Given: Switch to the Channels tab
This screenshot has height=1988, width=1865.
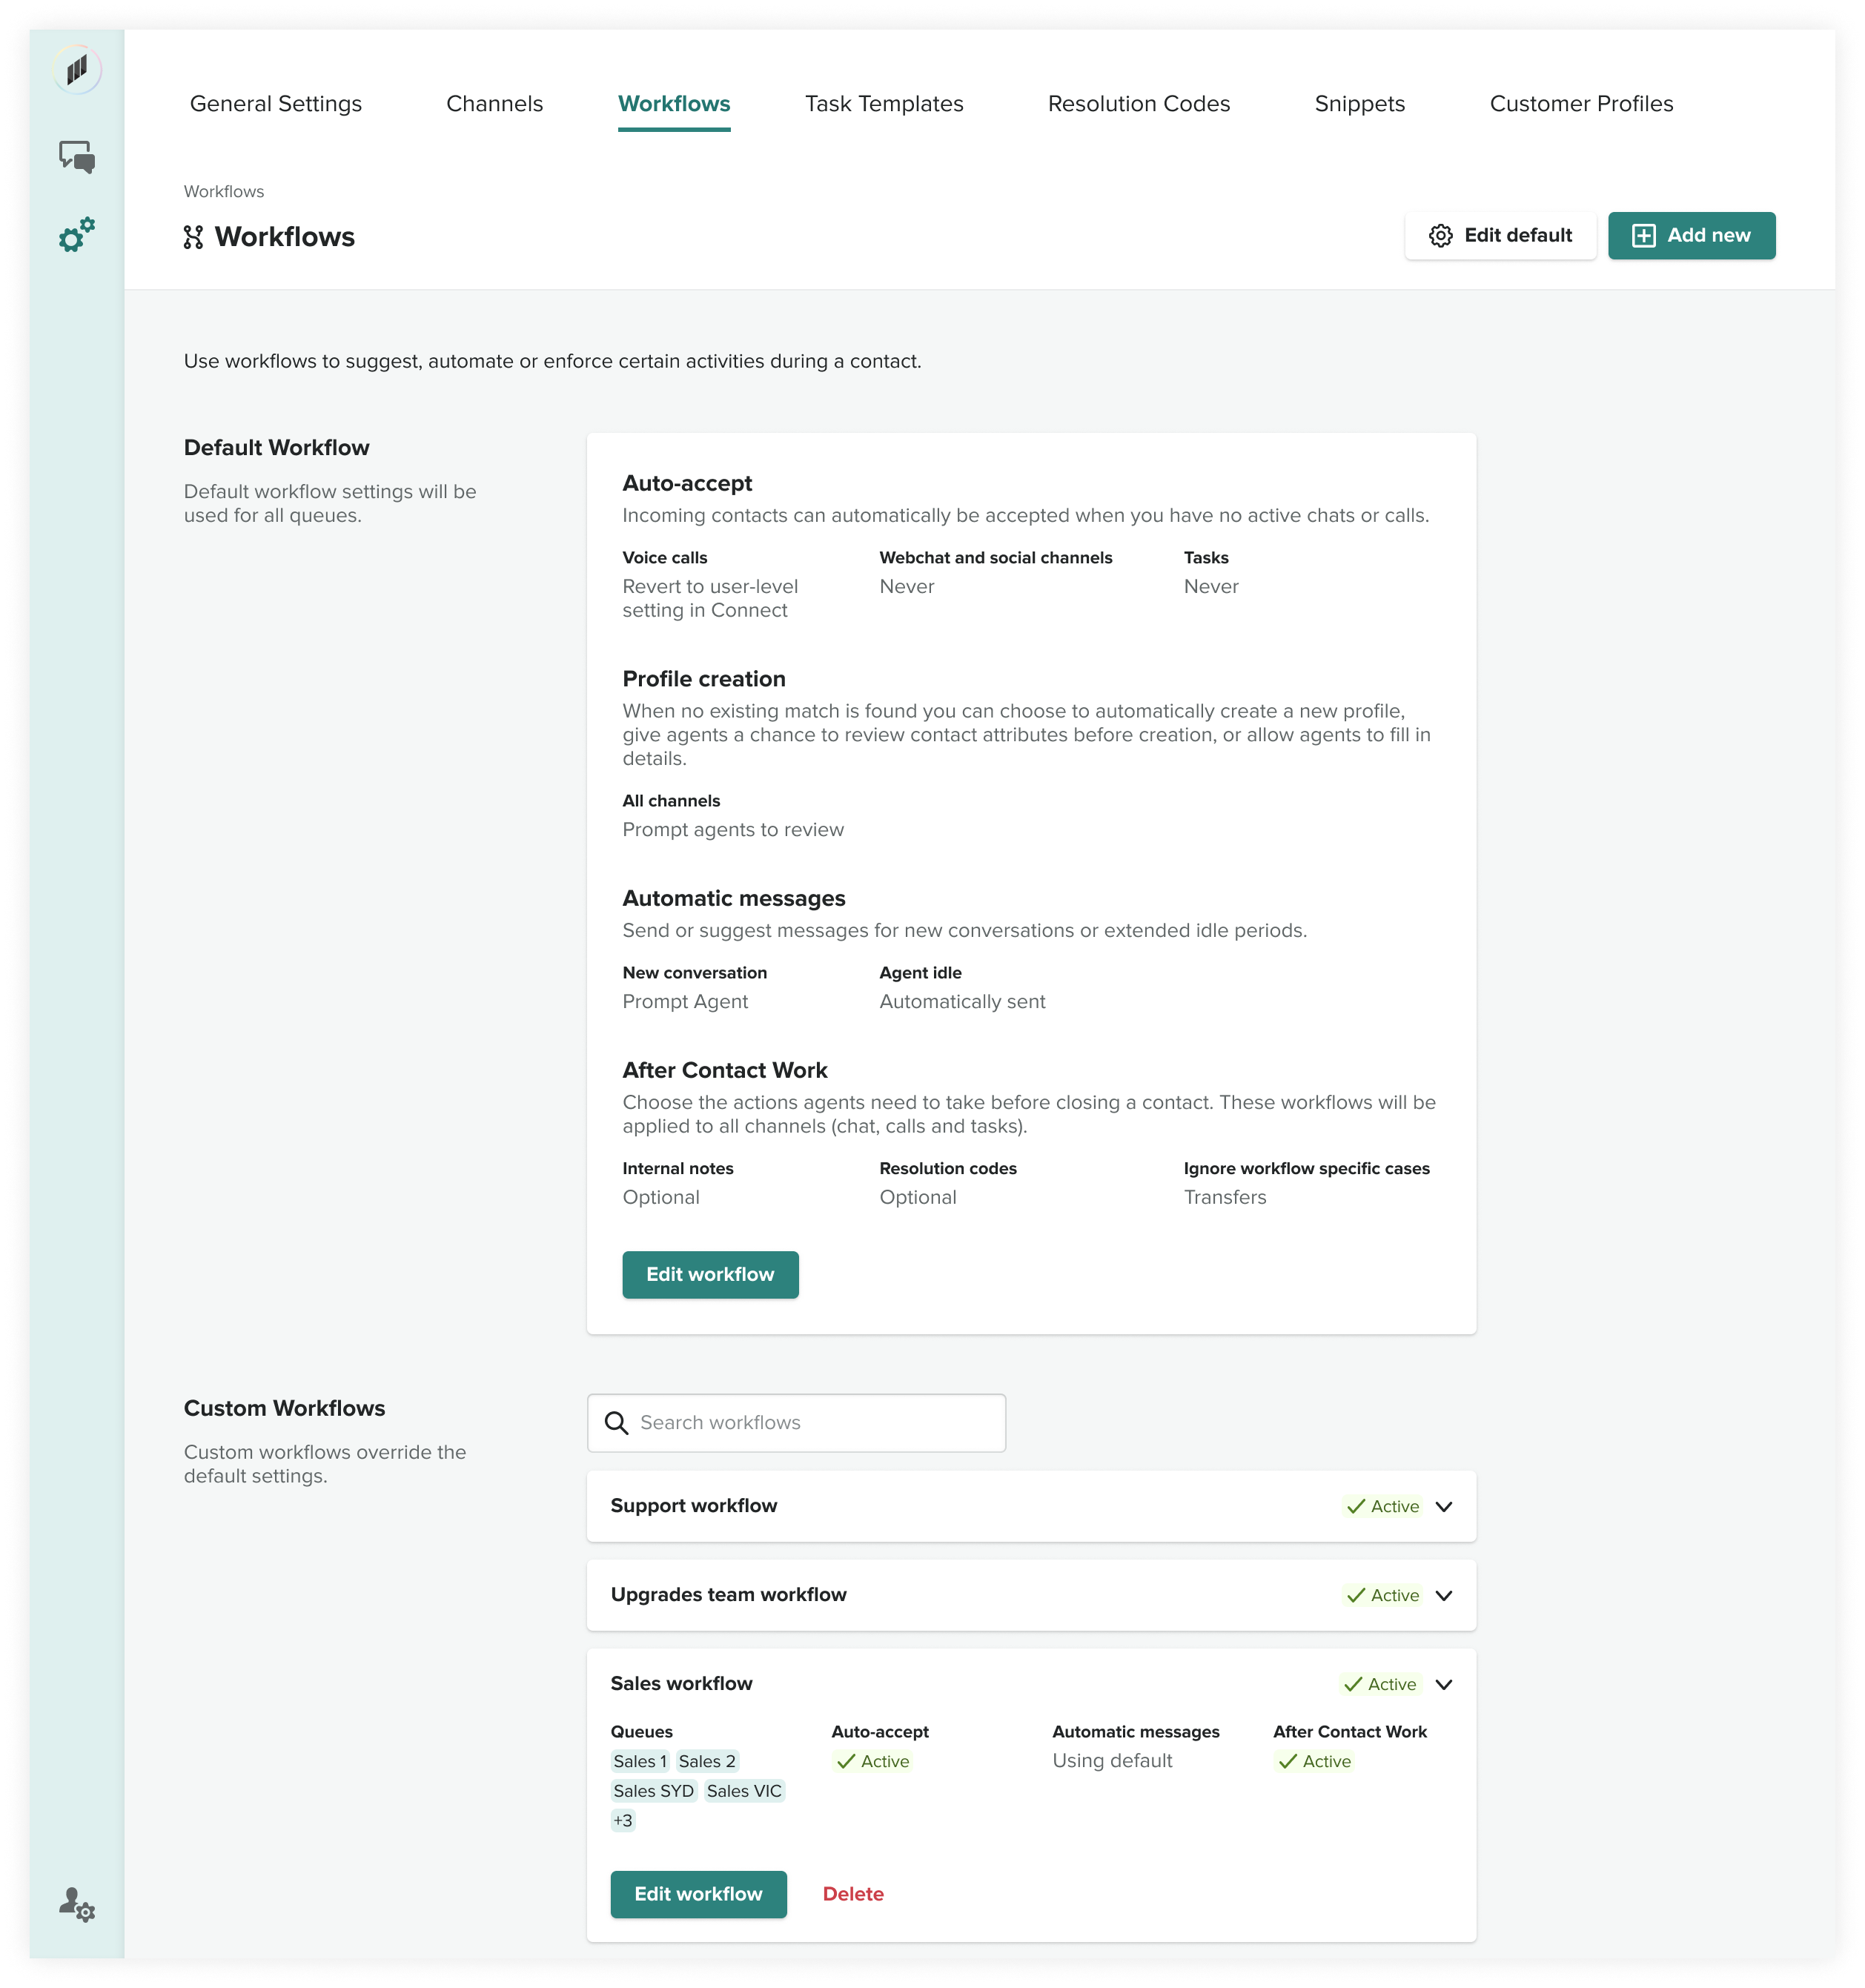Looking at the screenshot, I should point(494,104).
